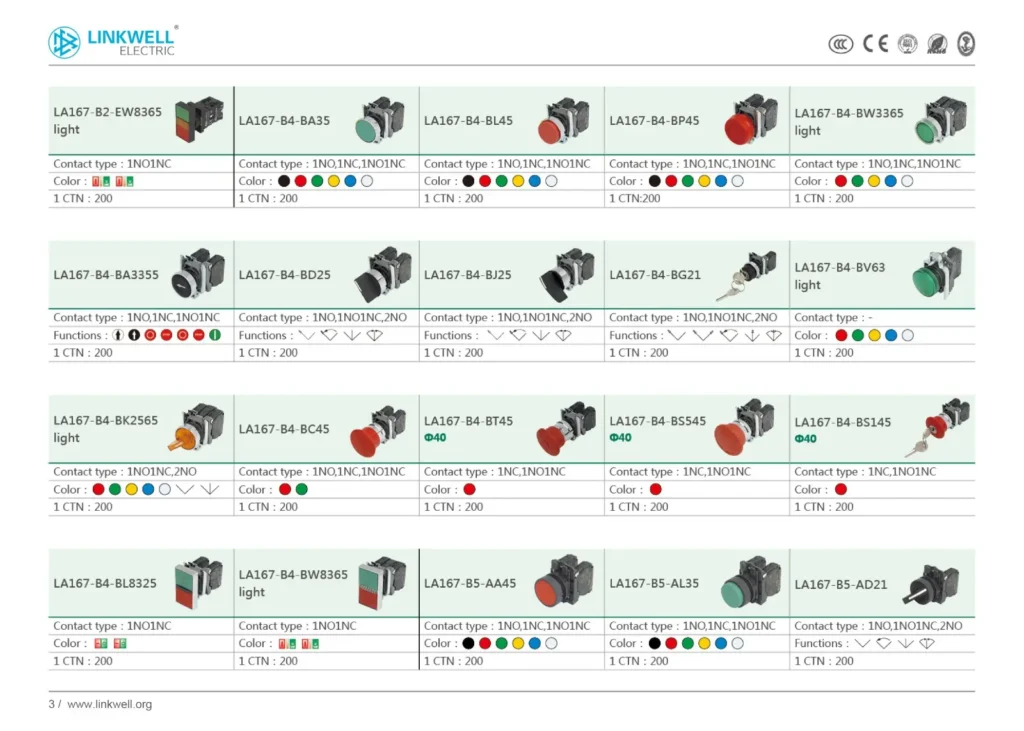This screenshot has height=731, width=1024.
Task: Open the LA167-B4-BS145 key-release mushroom image
Action: click(x=937, y=428)
